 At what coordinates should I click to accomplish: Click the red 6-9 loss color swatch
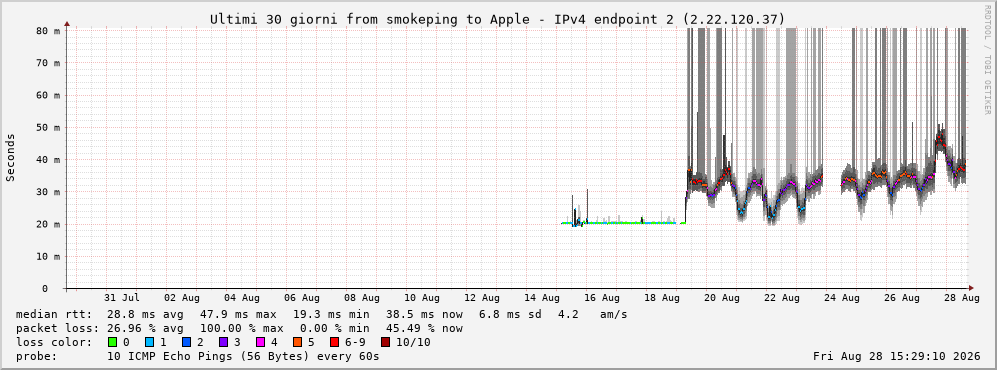pos(334,342)
